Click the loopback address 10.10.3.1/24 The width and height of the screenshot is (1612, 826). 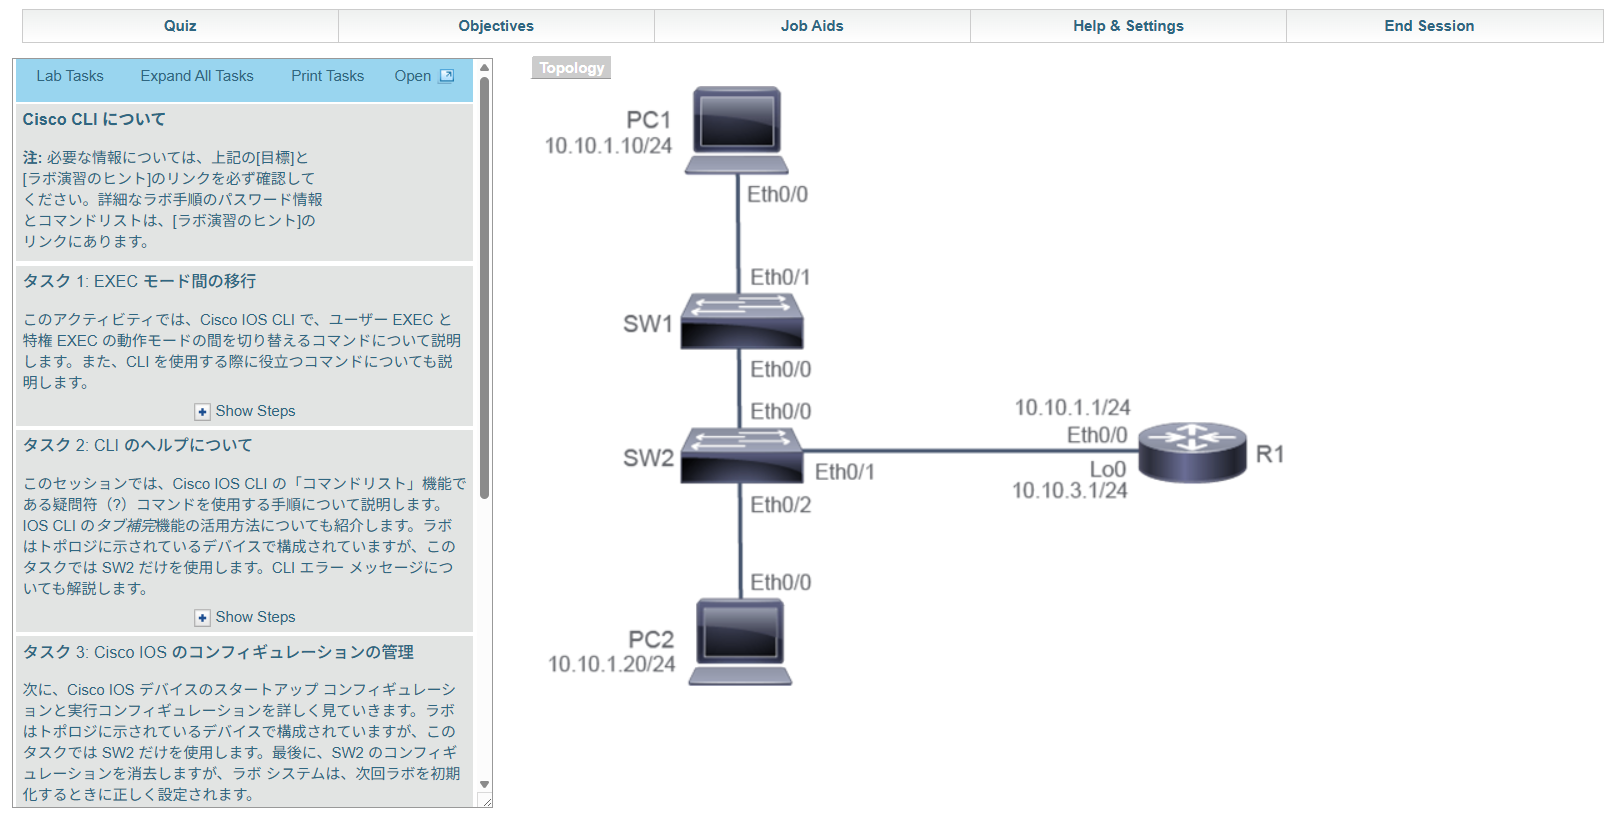[1069, 491]
